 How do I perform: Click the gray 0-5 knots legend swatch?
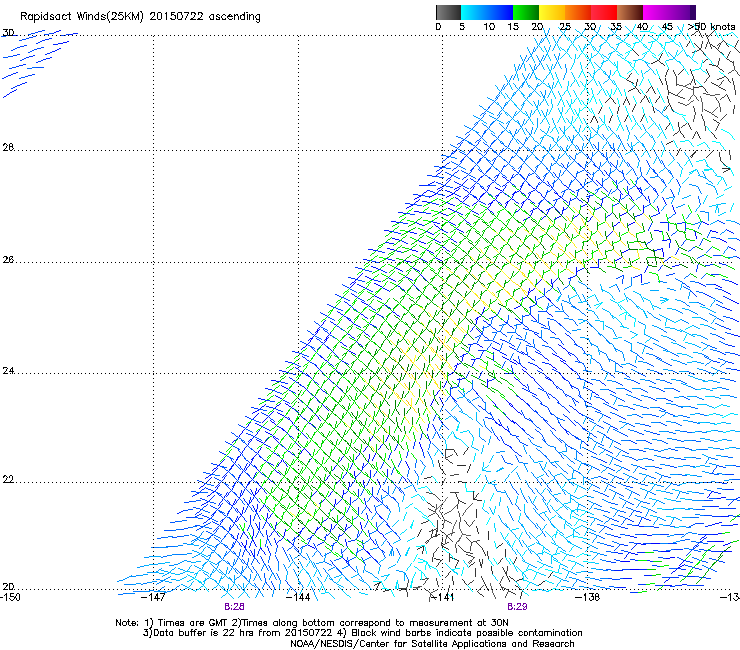(448, 12)
